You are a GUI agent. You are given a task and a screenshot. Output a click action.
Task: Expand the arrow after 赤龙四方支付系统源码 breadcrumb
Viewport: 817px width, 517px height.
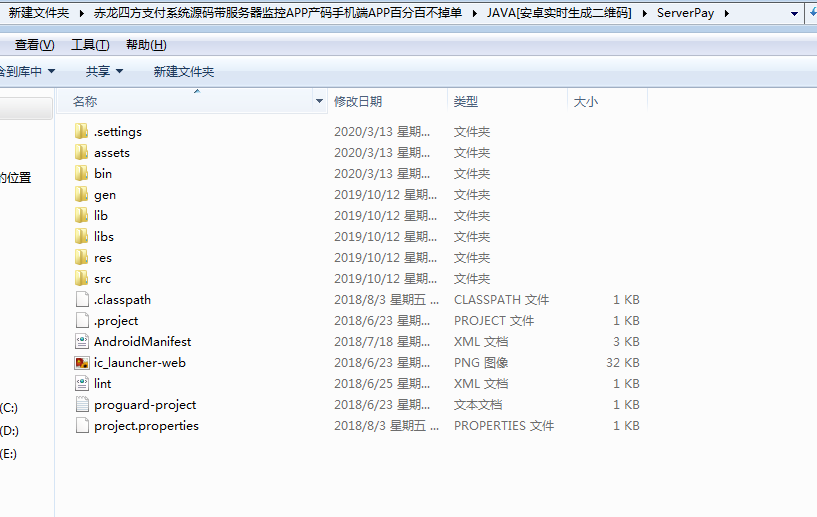[474, 13]
